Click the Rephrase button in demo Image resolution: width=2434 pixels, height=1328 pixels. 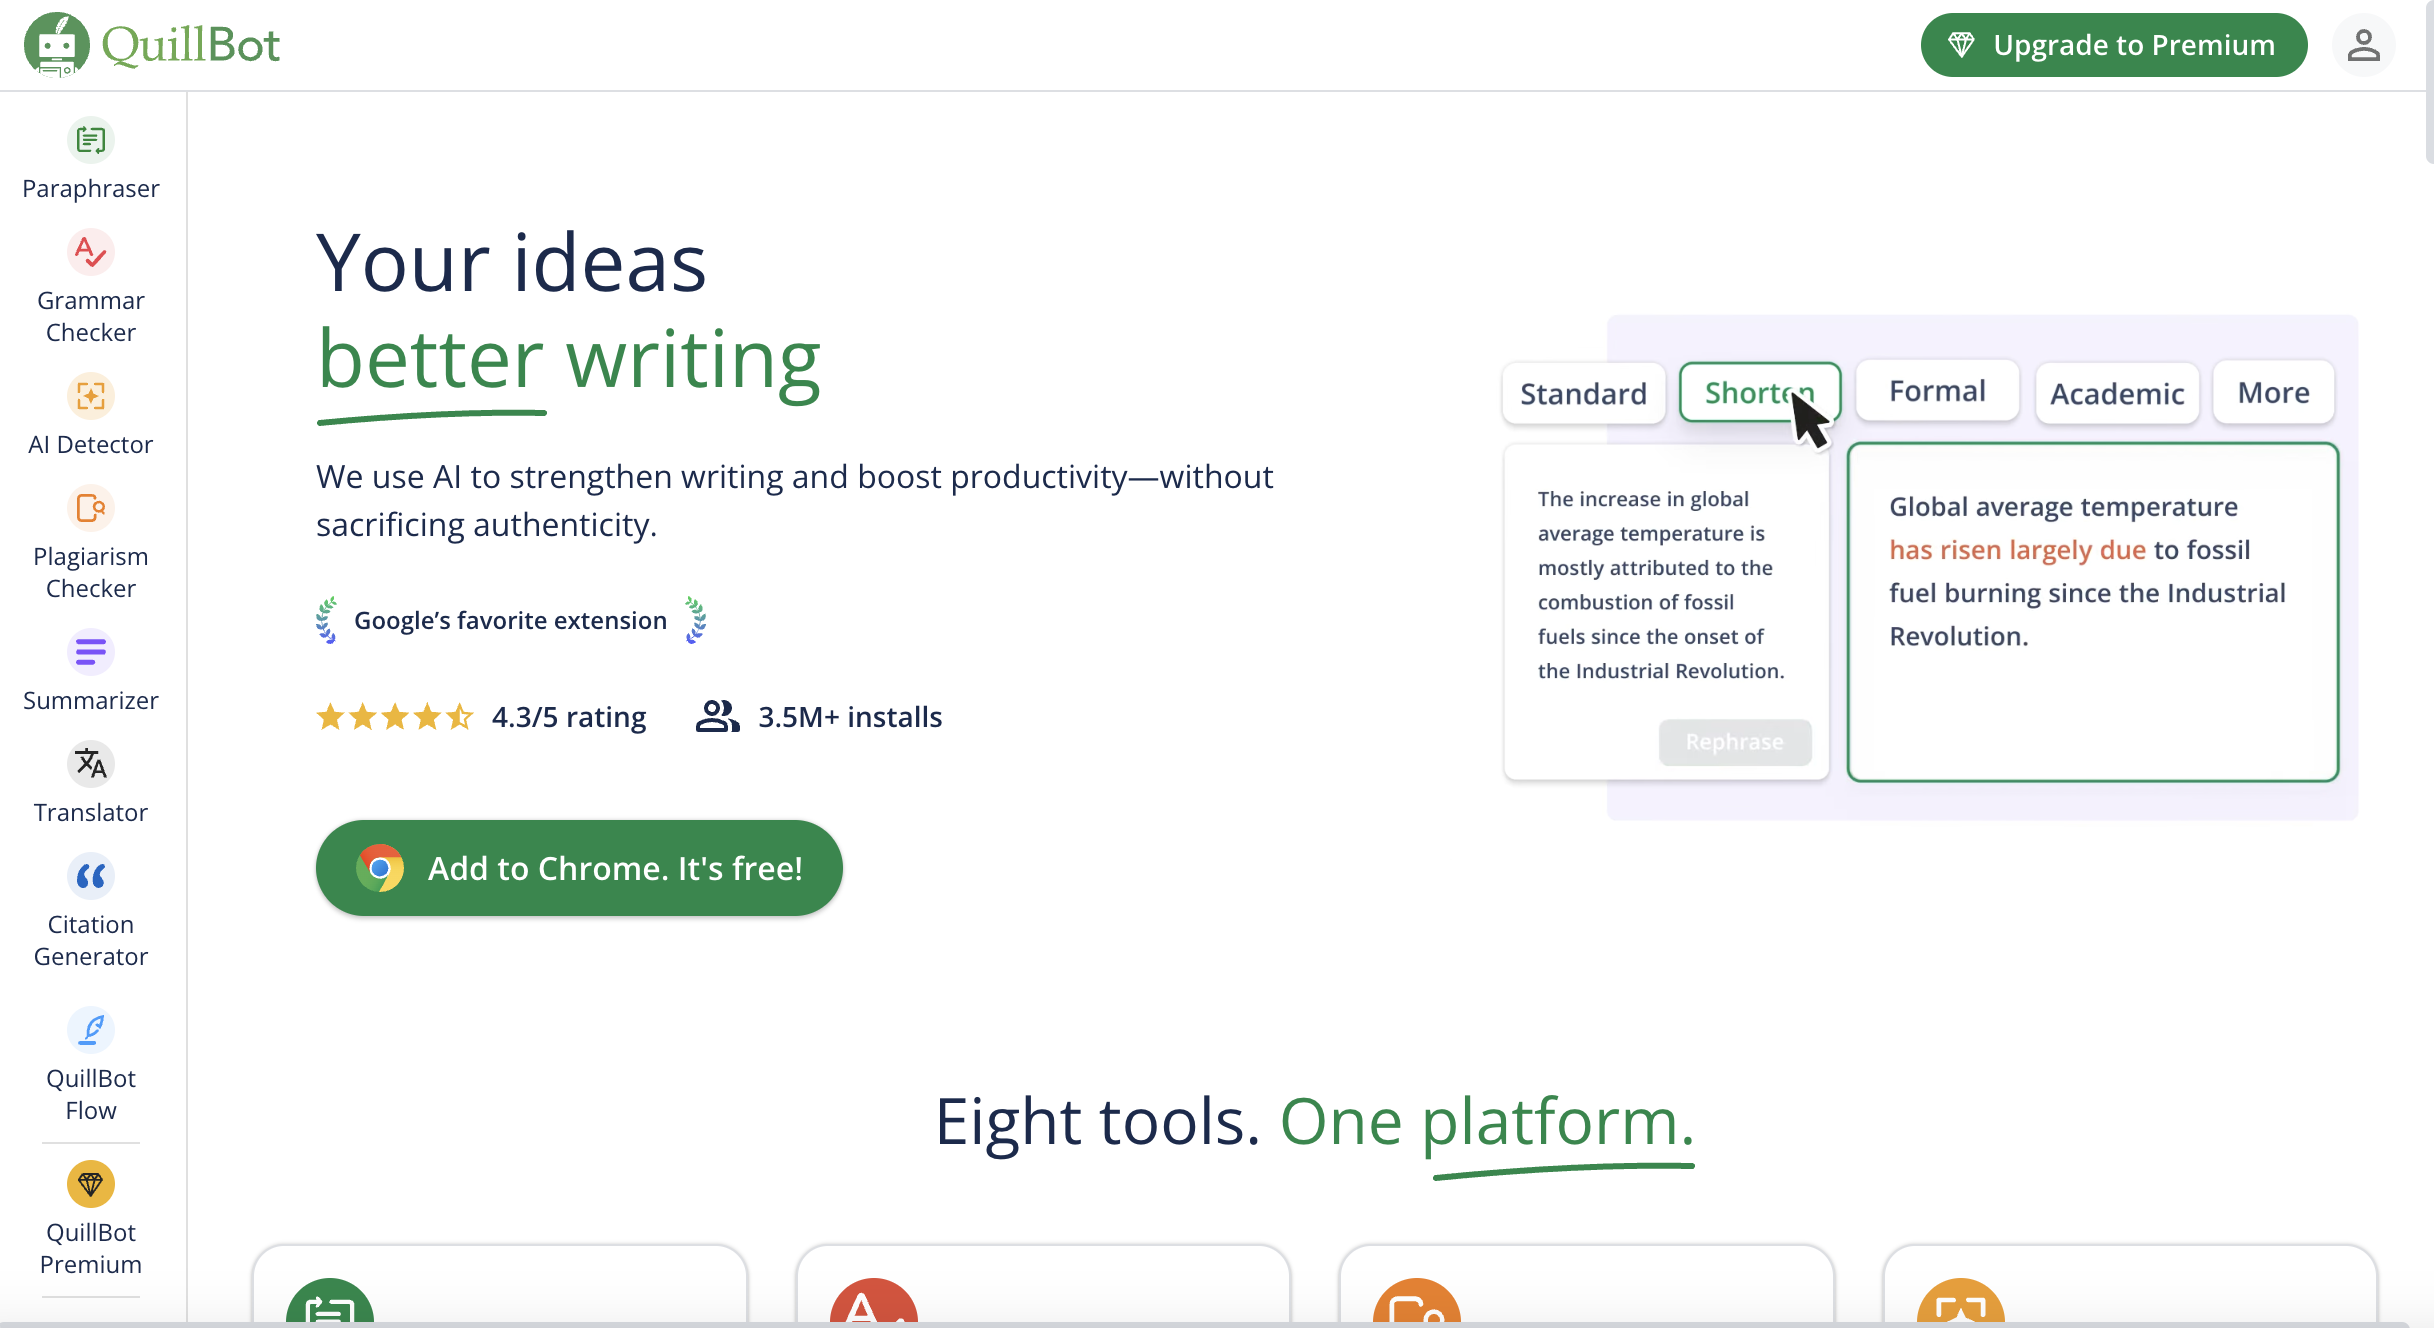click(x=1735, y=742)
